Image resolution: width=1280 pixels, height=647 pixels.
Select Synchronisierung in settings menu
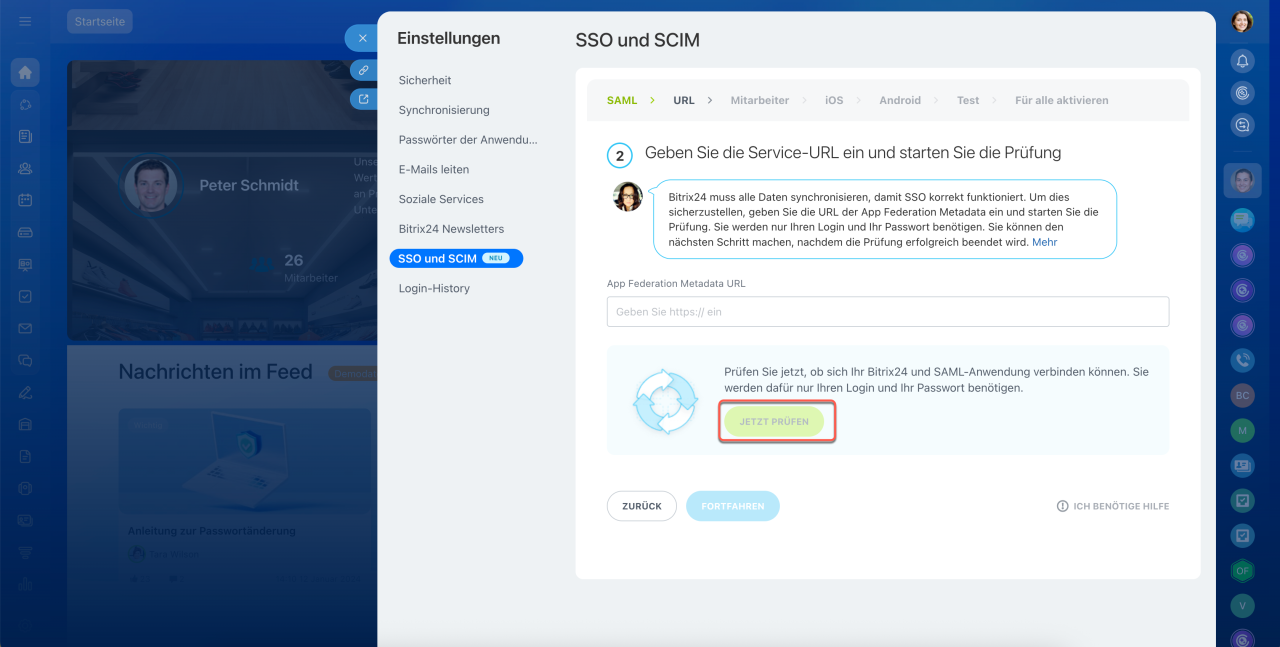coord(444,110)
